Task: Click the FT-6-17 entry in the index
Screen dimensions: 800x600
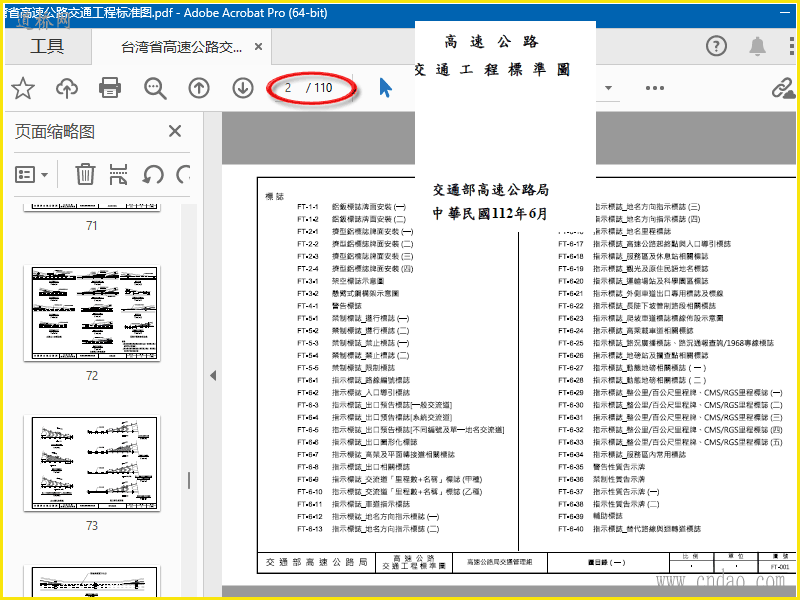Action: click(644, 244)
